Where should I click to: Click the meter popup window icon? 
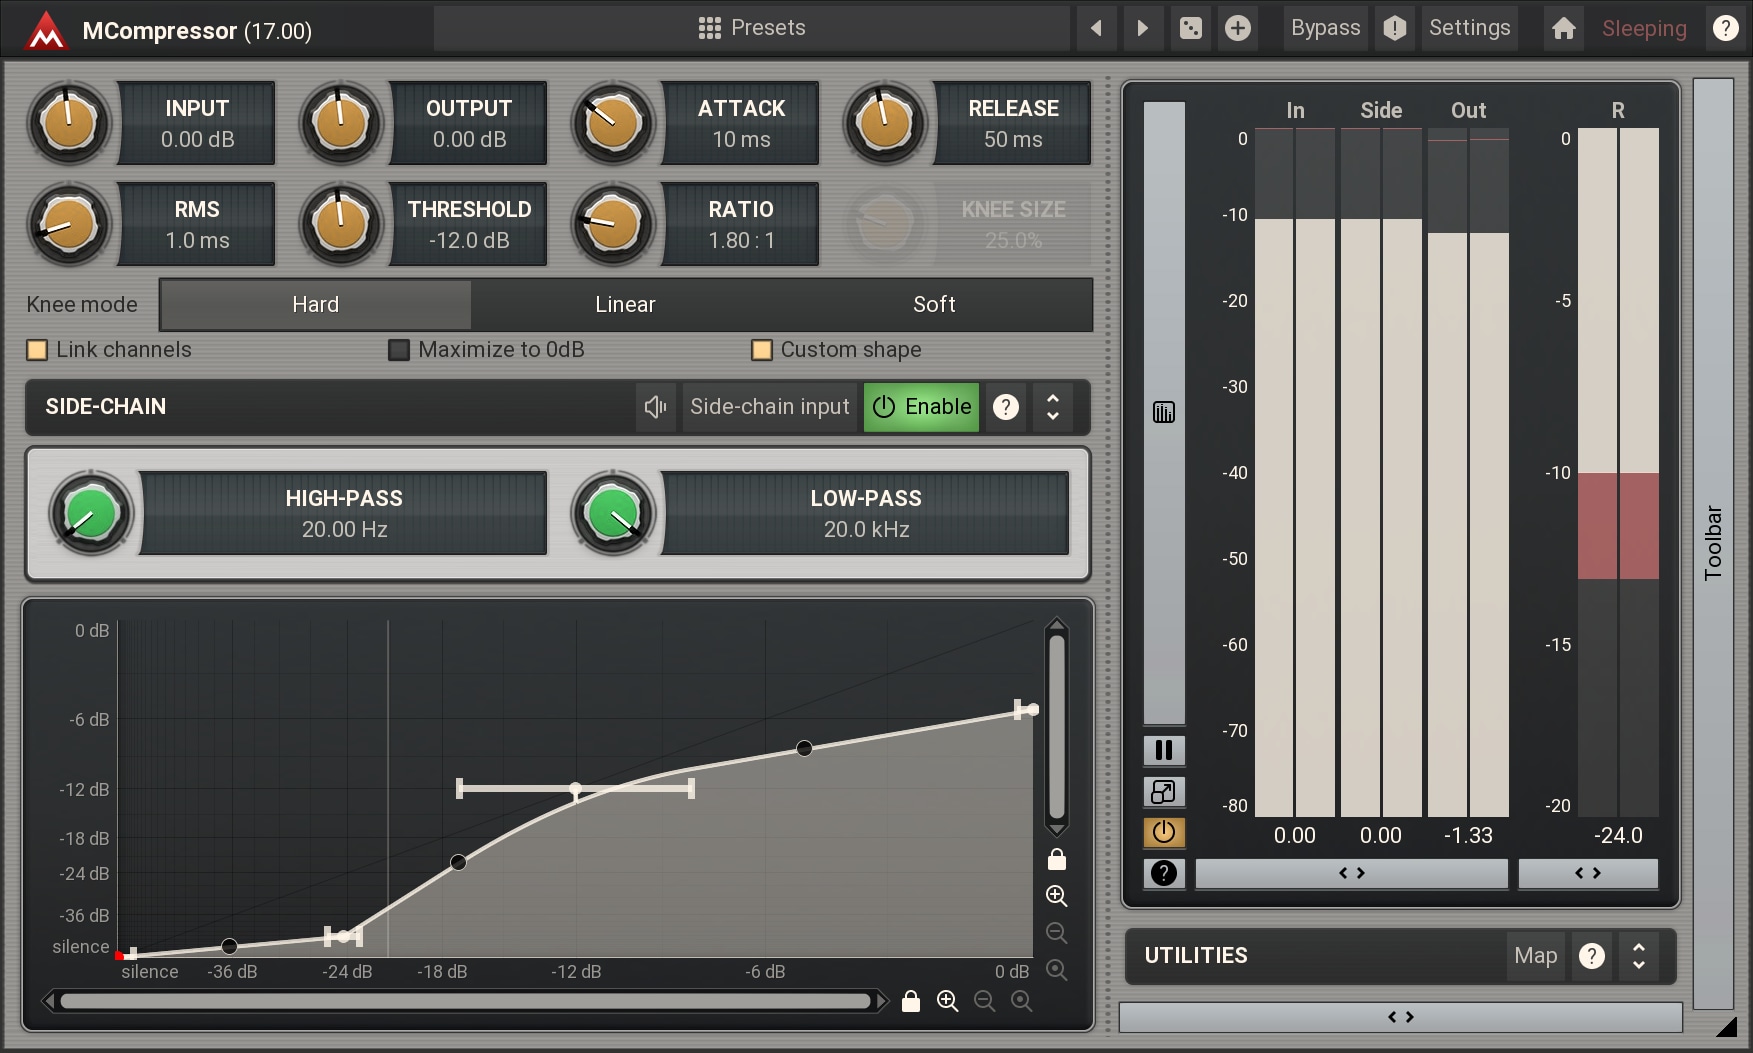[x=1164, y=792]
